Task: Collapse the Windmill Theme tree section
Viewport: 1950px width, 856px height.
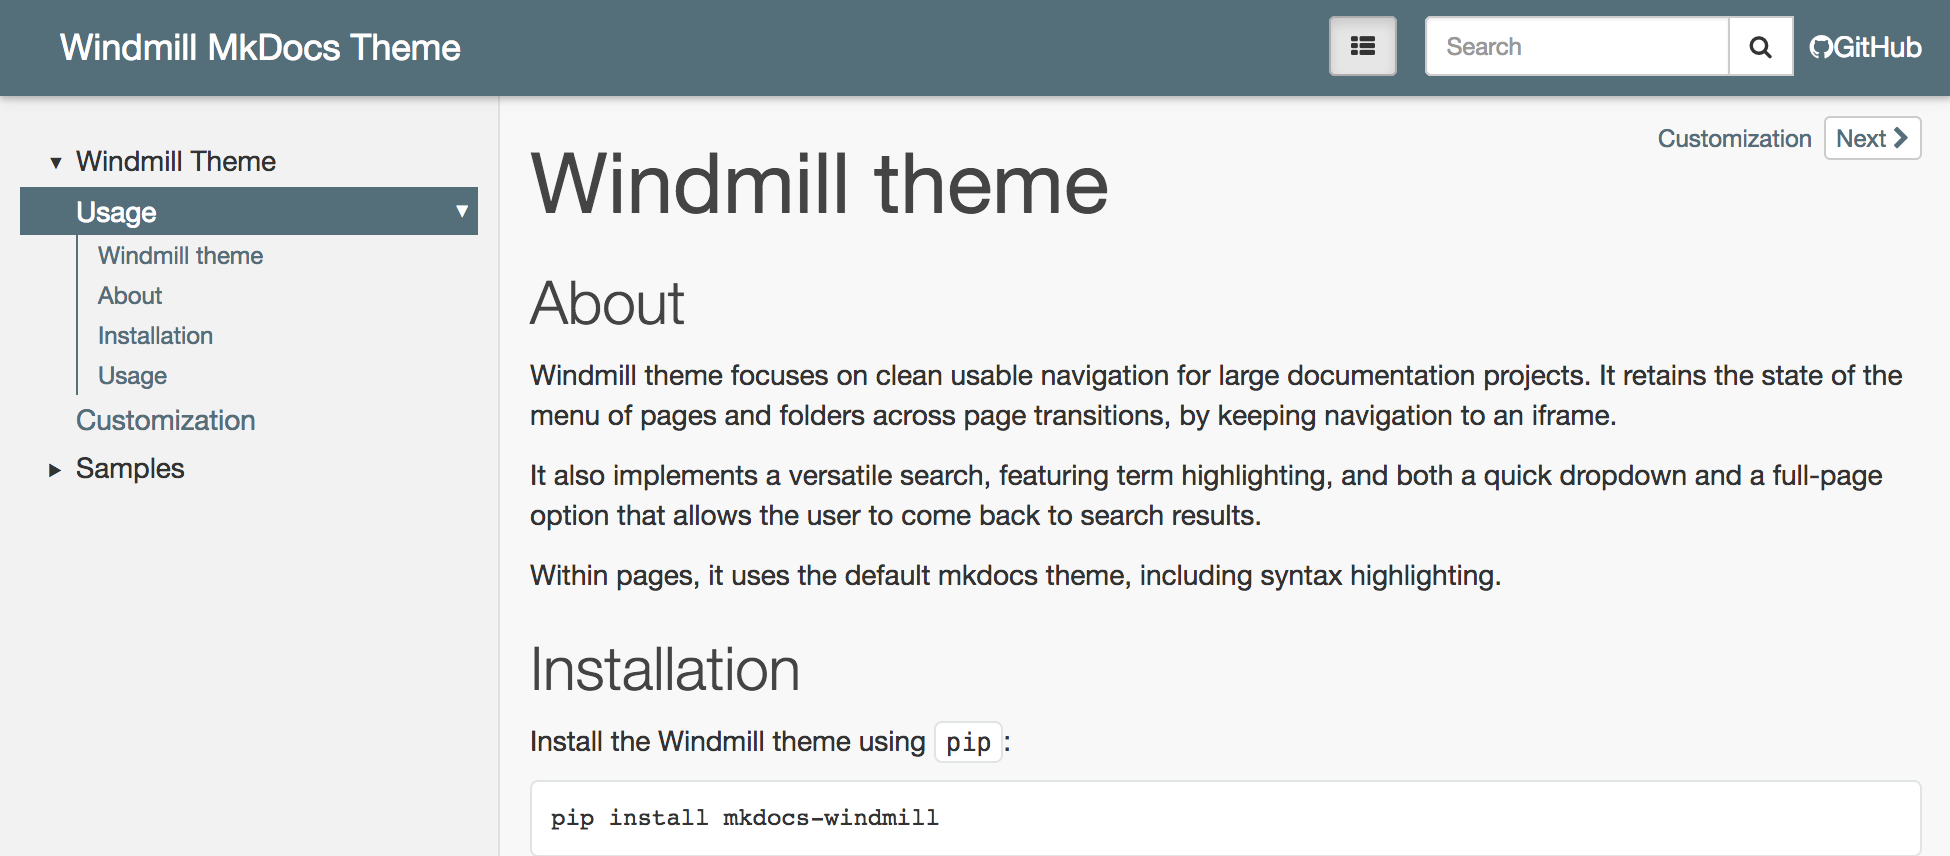Action: click(x=56, y=162)
